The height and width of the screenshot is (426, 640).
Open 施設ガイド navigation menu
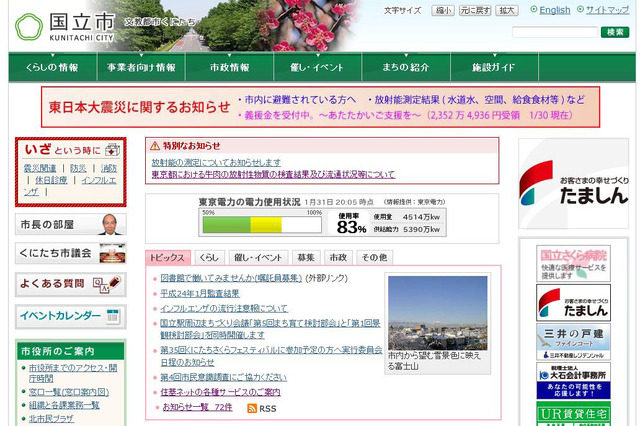[x=494, y=67]
